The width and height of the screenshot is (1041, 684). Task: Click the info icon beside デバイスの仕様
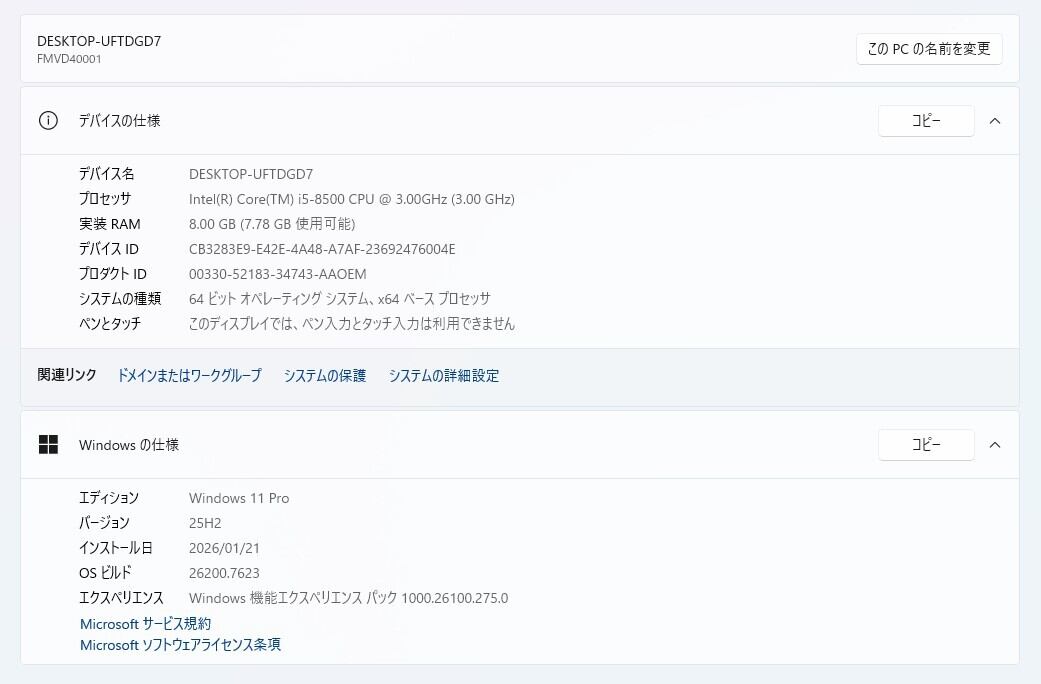click(x=48, y=121)
